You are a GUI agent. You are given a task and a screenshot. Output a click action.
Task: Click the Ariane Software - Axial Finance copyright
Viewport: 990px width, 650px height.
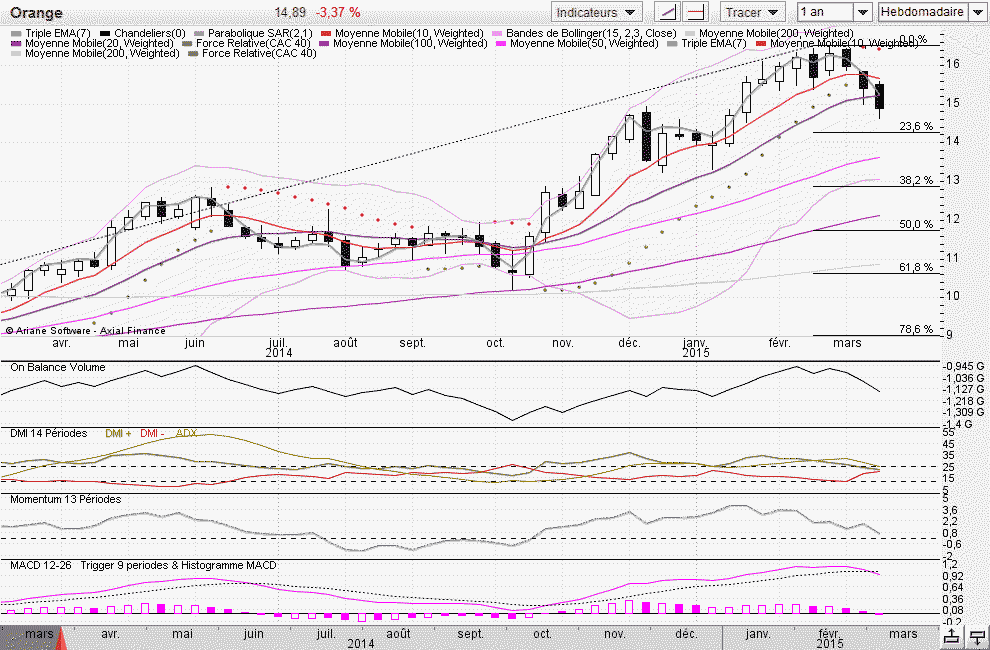(85, 330)
